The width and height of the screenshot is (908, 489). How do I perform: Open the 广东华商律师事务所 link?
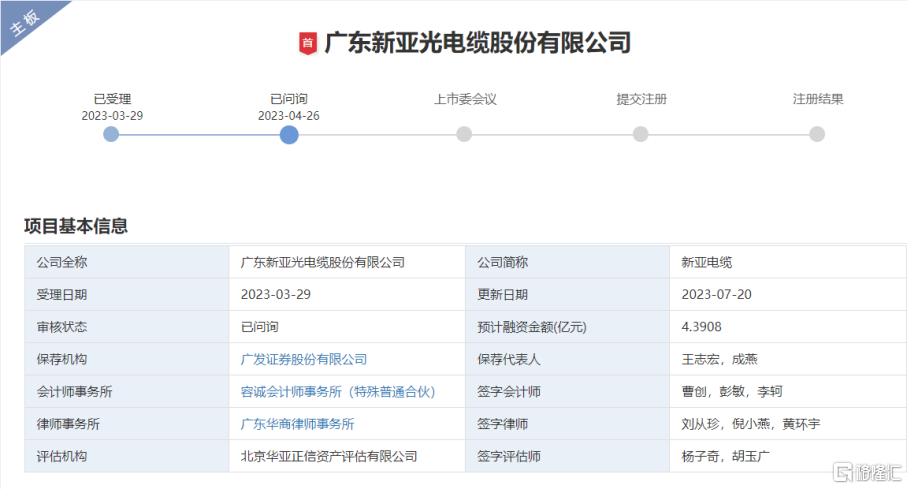pyautogui.click(x=298, y=424)
